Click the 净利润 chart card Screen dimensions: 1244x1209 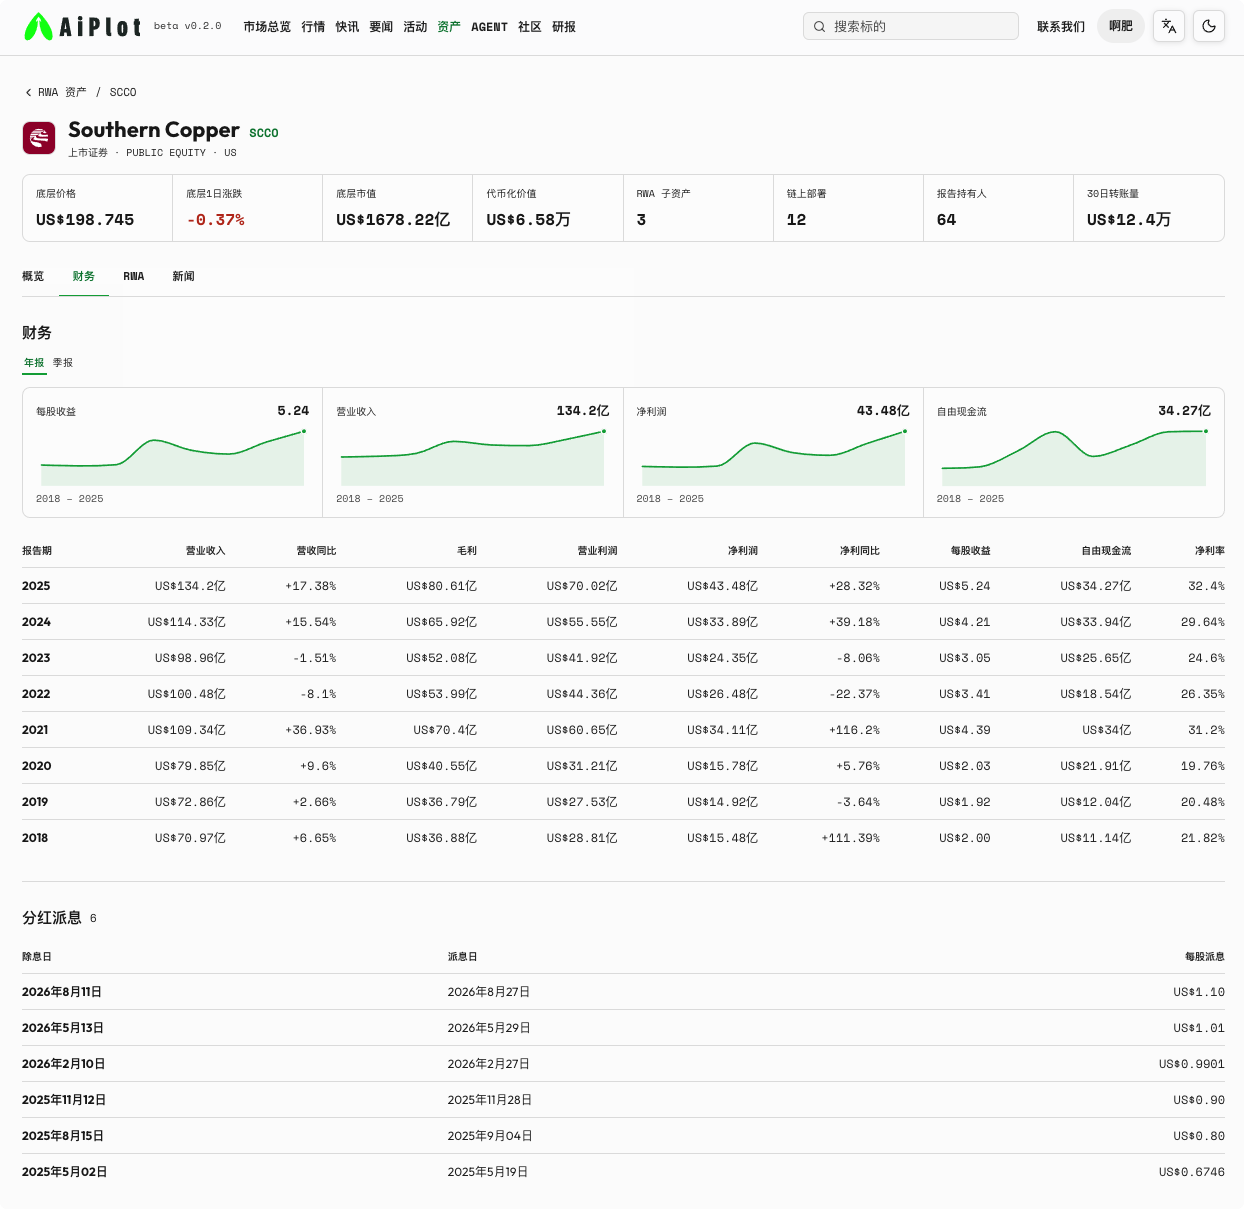pos(773,452)
